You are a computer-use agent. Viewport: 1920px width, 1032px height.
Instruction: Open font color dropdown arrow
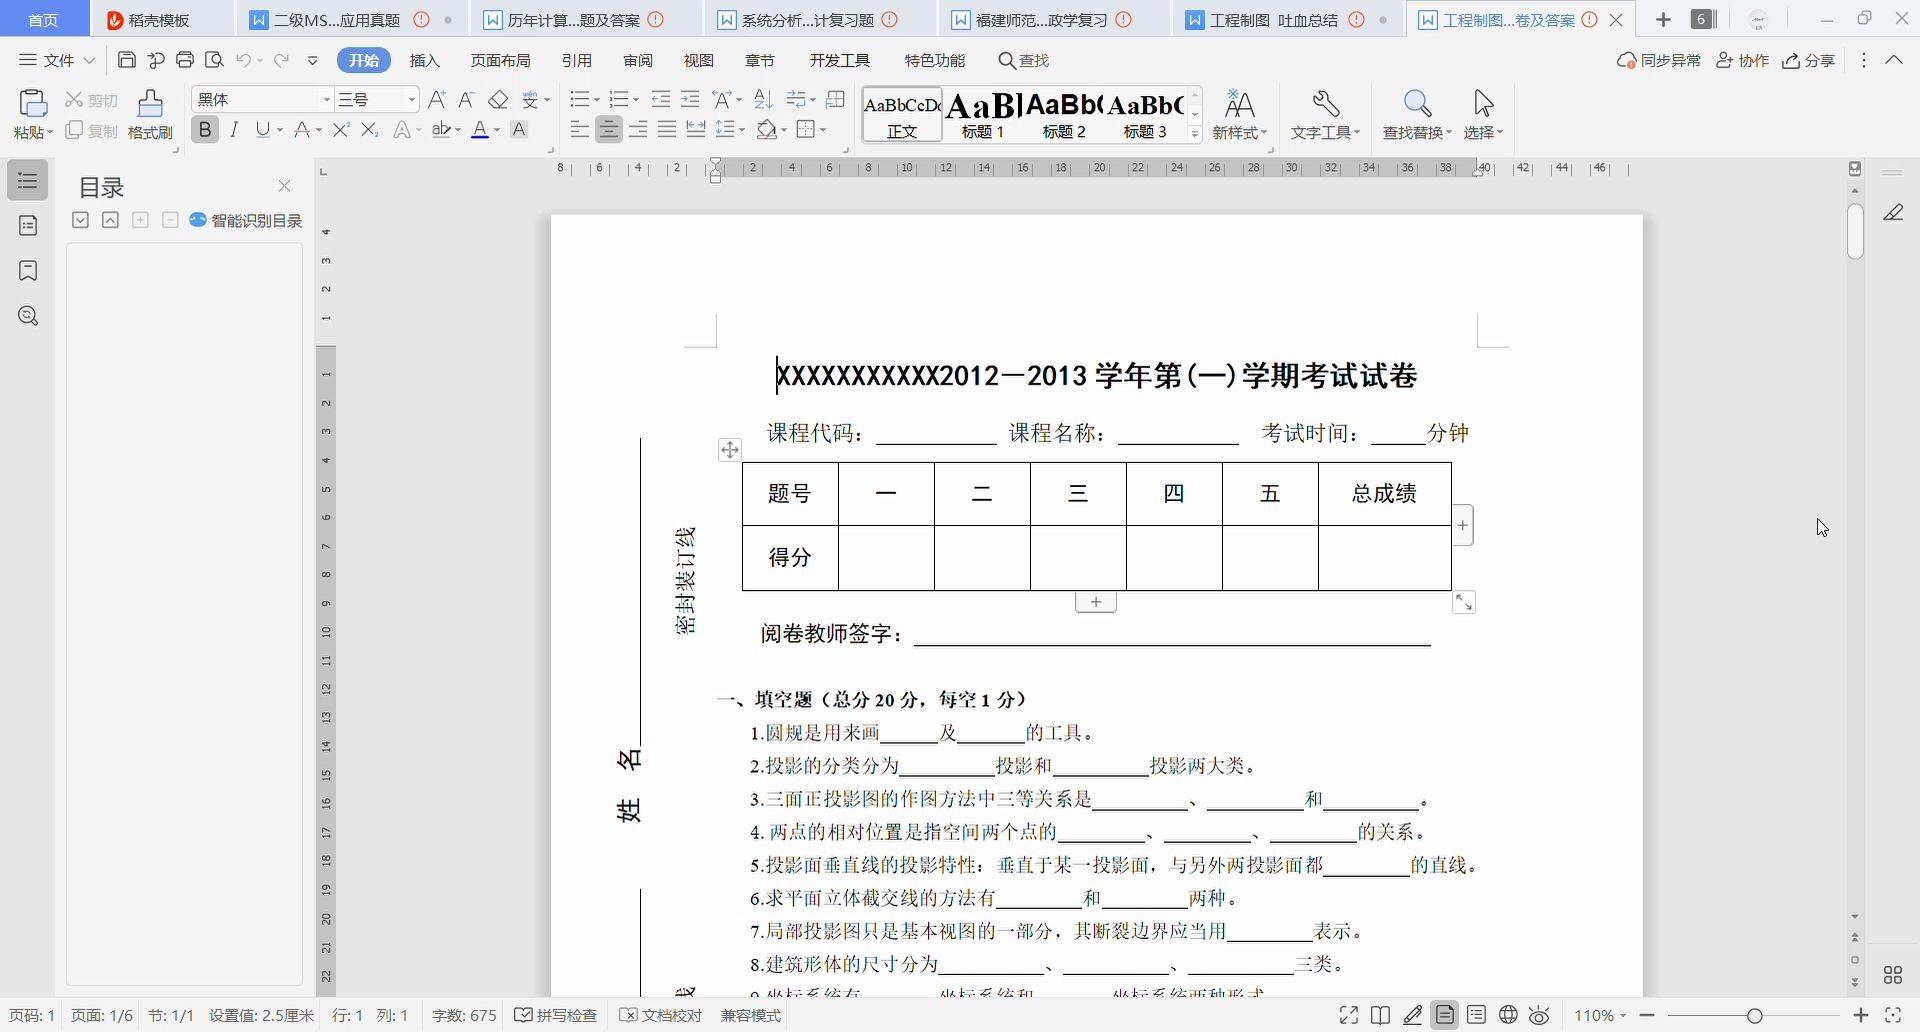497,130
